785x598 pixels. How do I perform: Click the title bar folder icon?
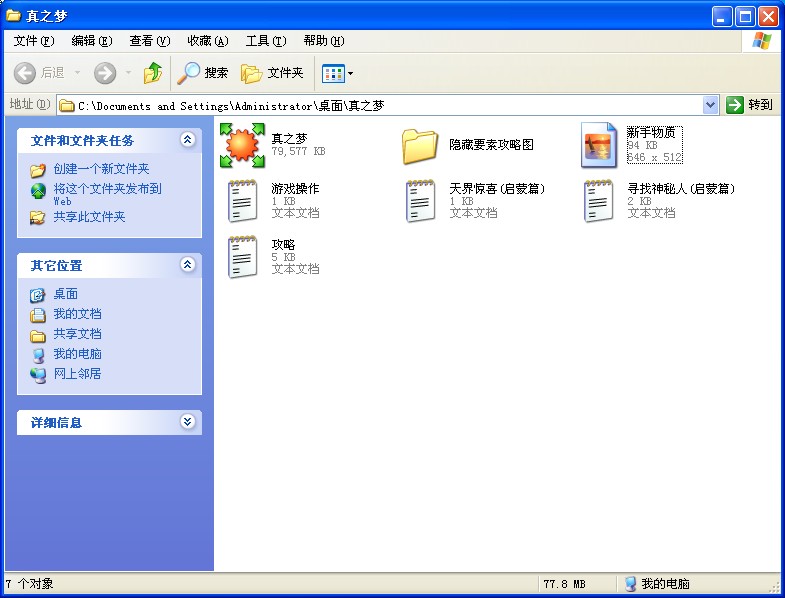click(x=13, y=16)
